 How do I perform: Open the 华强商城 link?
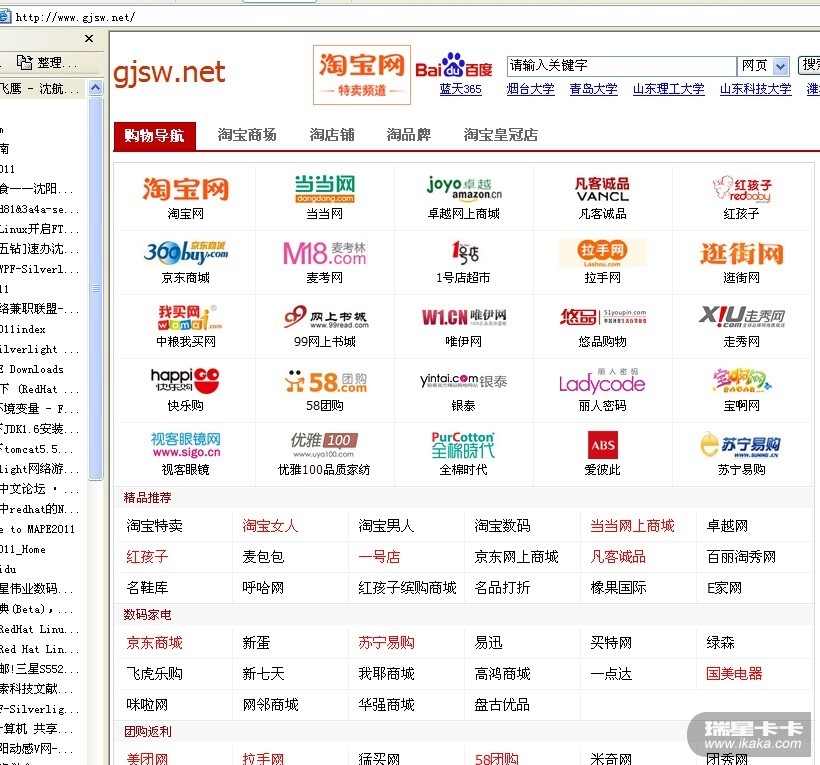click(x=386, y=705)
